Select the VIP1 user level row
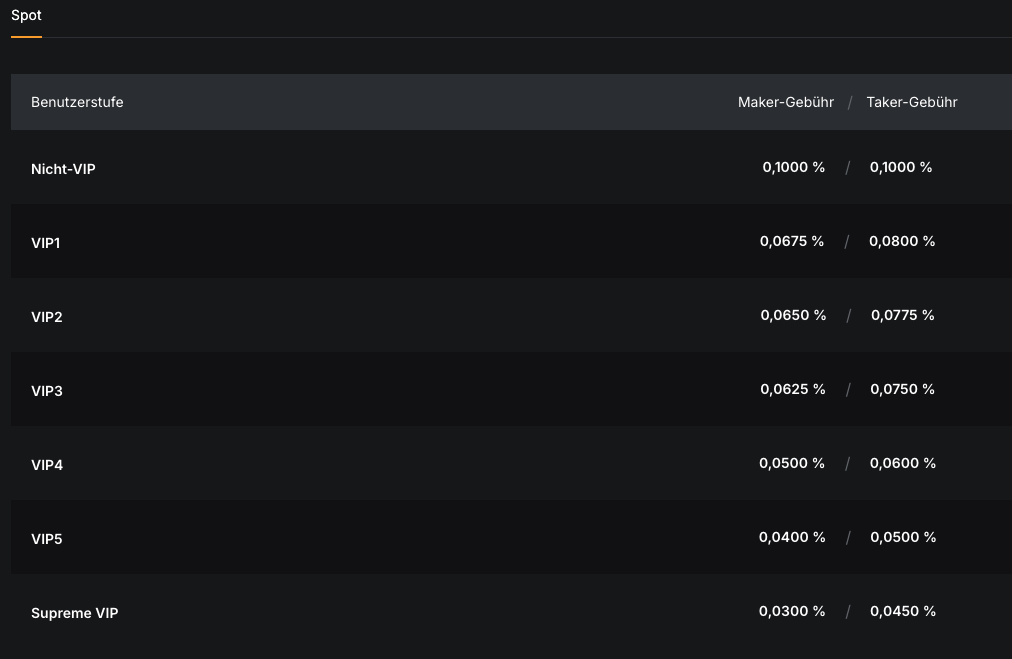 click(46, 243)
